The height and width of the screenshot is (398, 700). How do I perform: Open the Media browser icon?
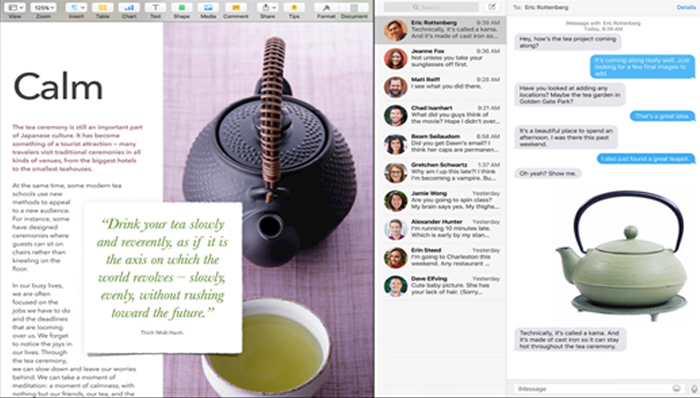(208, 8)
